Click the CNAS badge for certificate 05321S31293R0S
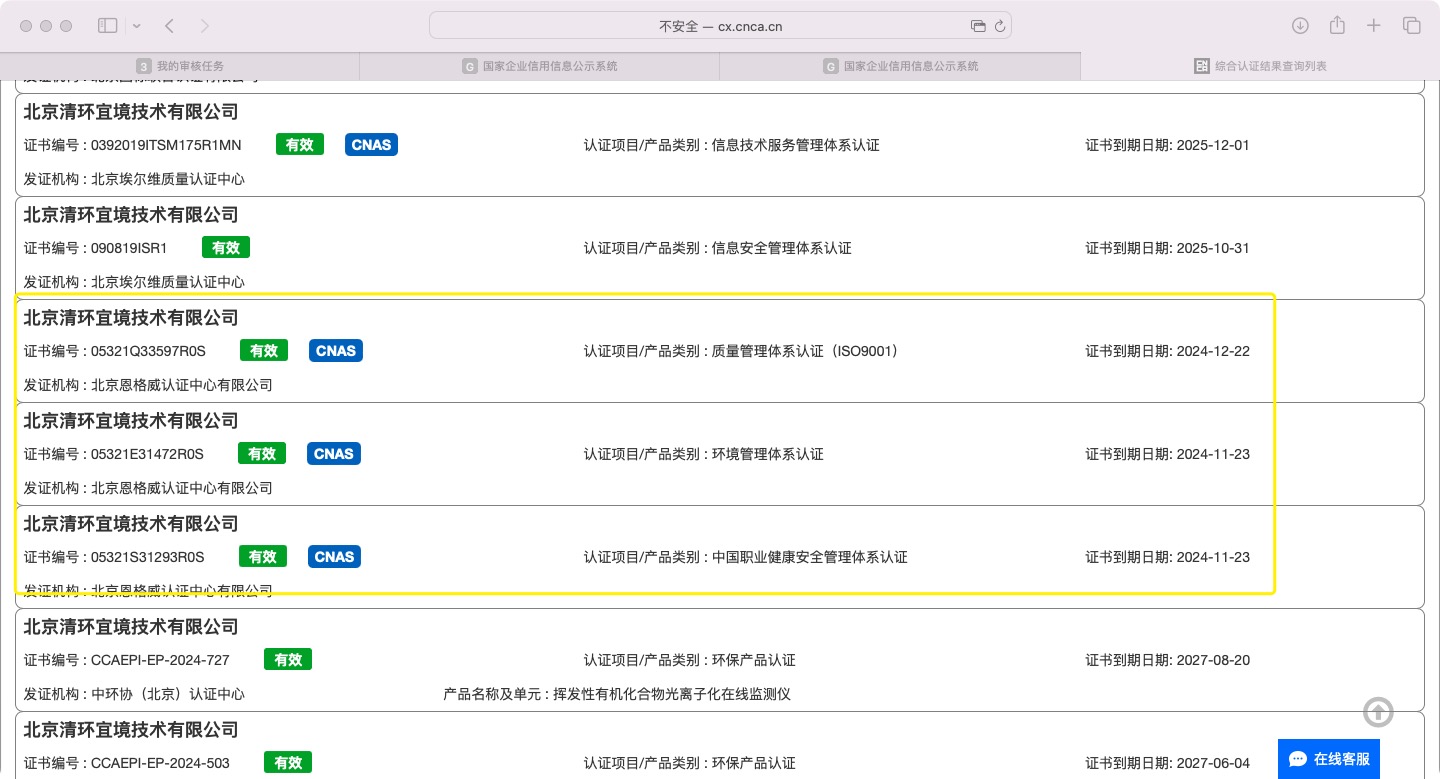The image size is (1440, 779). pos(334,557)
